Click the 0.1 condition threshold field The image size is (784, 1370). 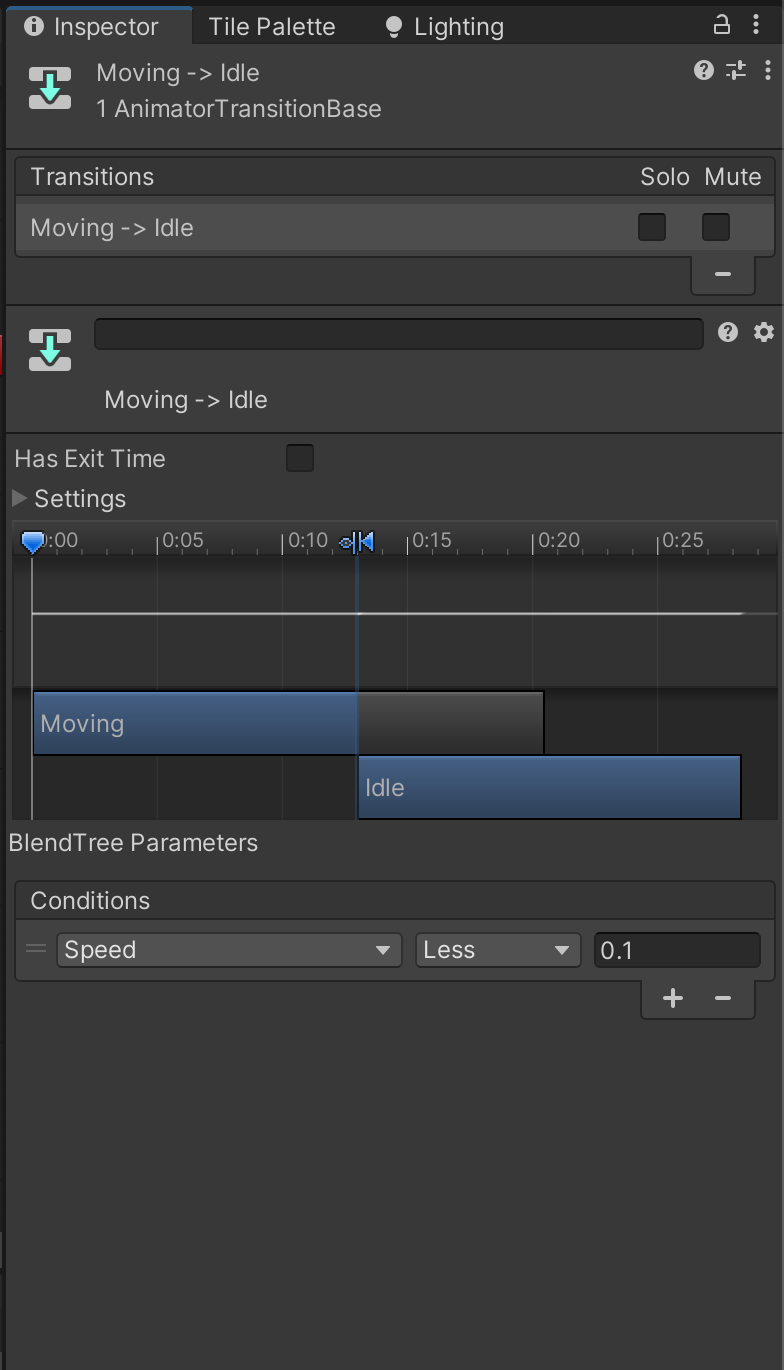pyautogui.click(x=677, y=950)
